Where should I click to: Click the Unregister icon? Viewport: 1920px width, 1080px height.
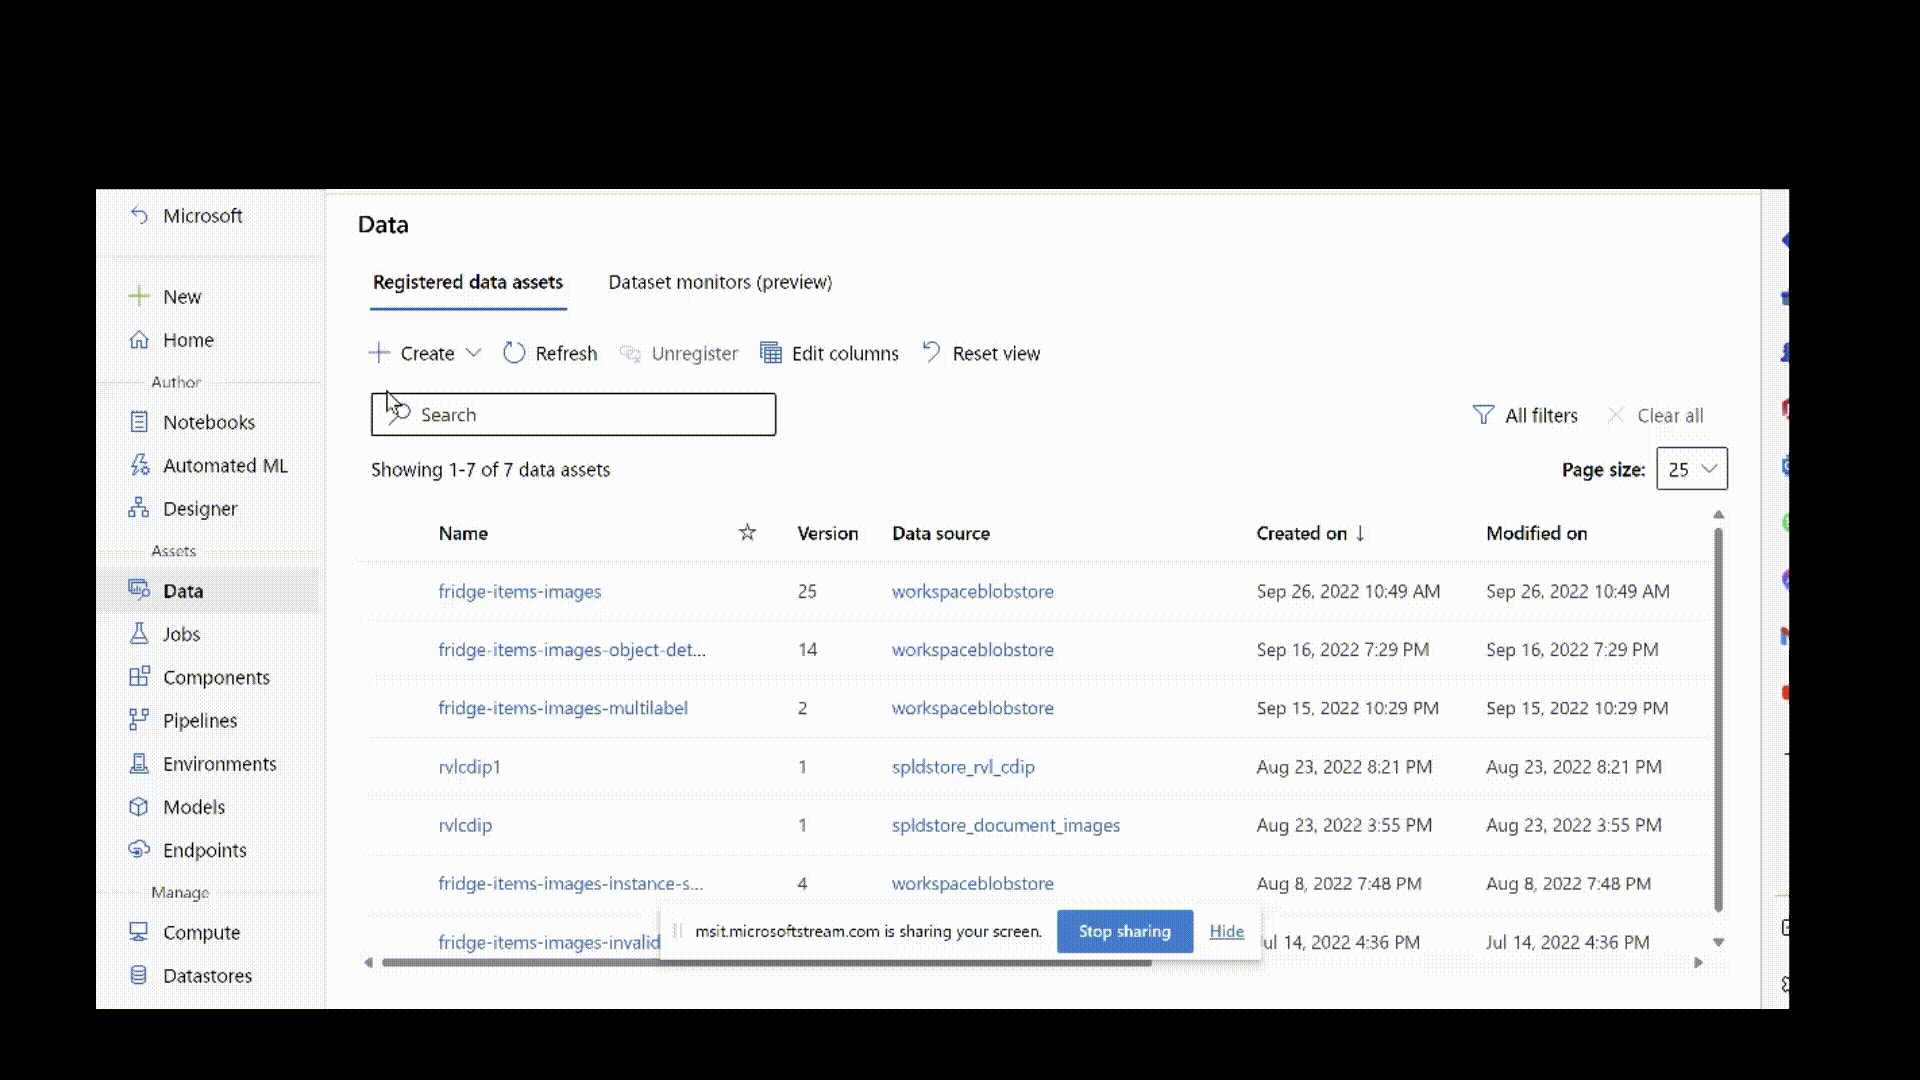pyautogui.click(x=630, y=353)
